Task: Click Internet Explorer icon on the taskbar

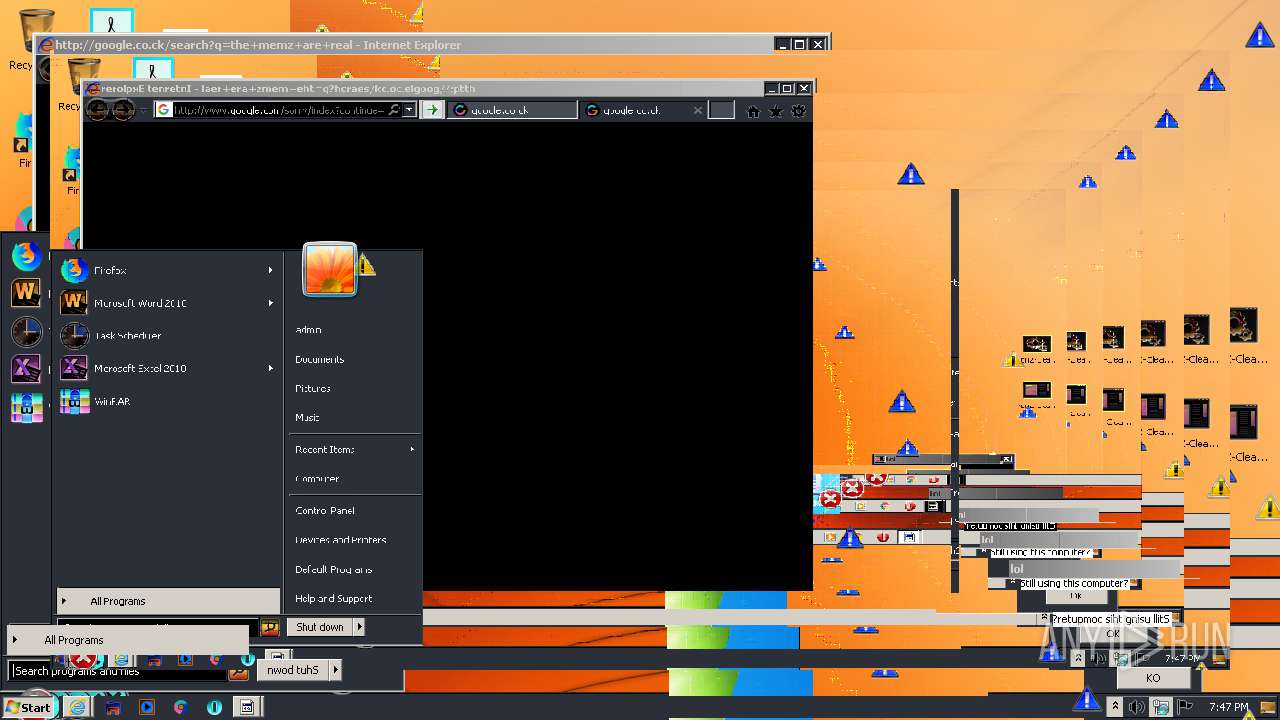Action: pos(77,707)
